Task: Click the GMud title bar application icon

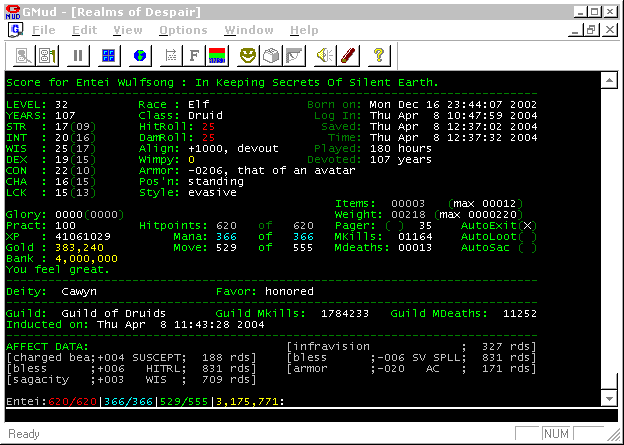Action: coord(13,12)
